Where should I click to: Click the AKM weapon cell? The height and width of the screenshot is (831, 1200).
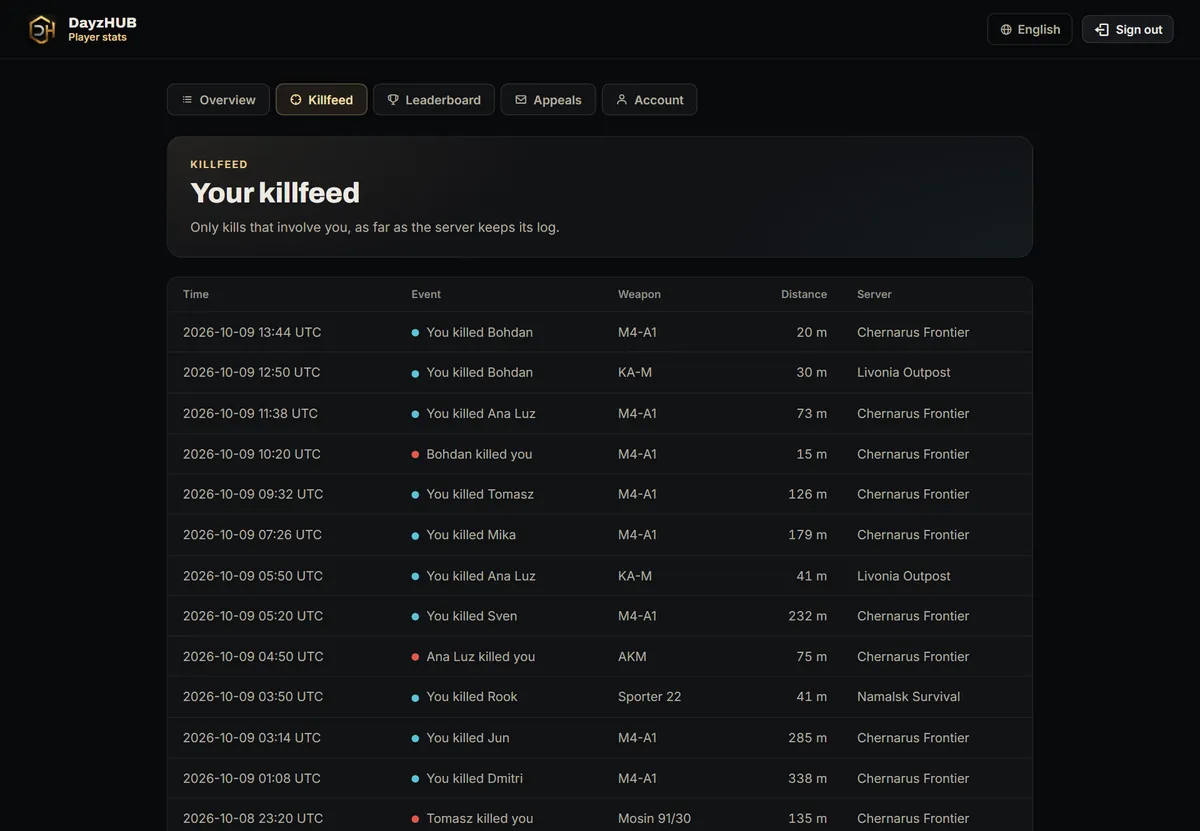632,657
